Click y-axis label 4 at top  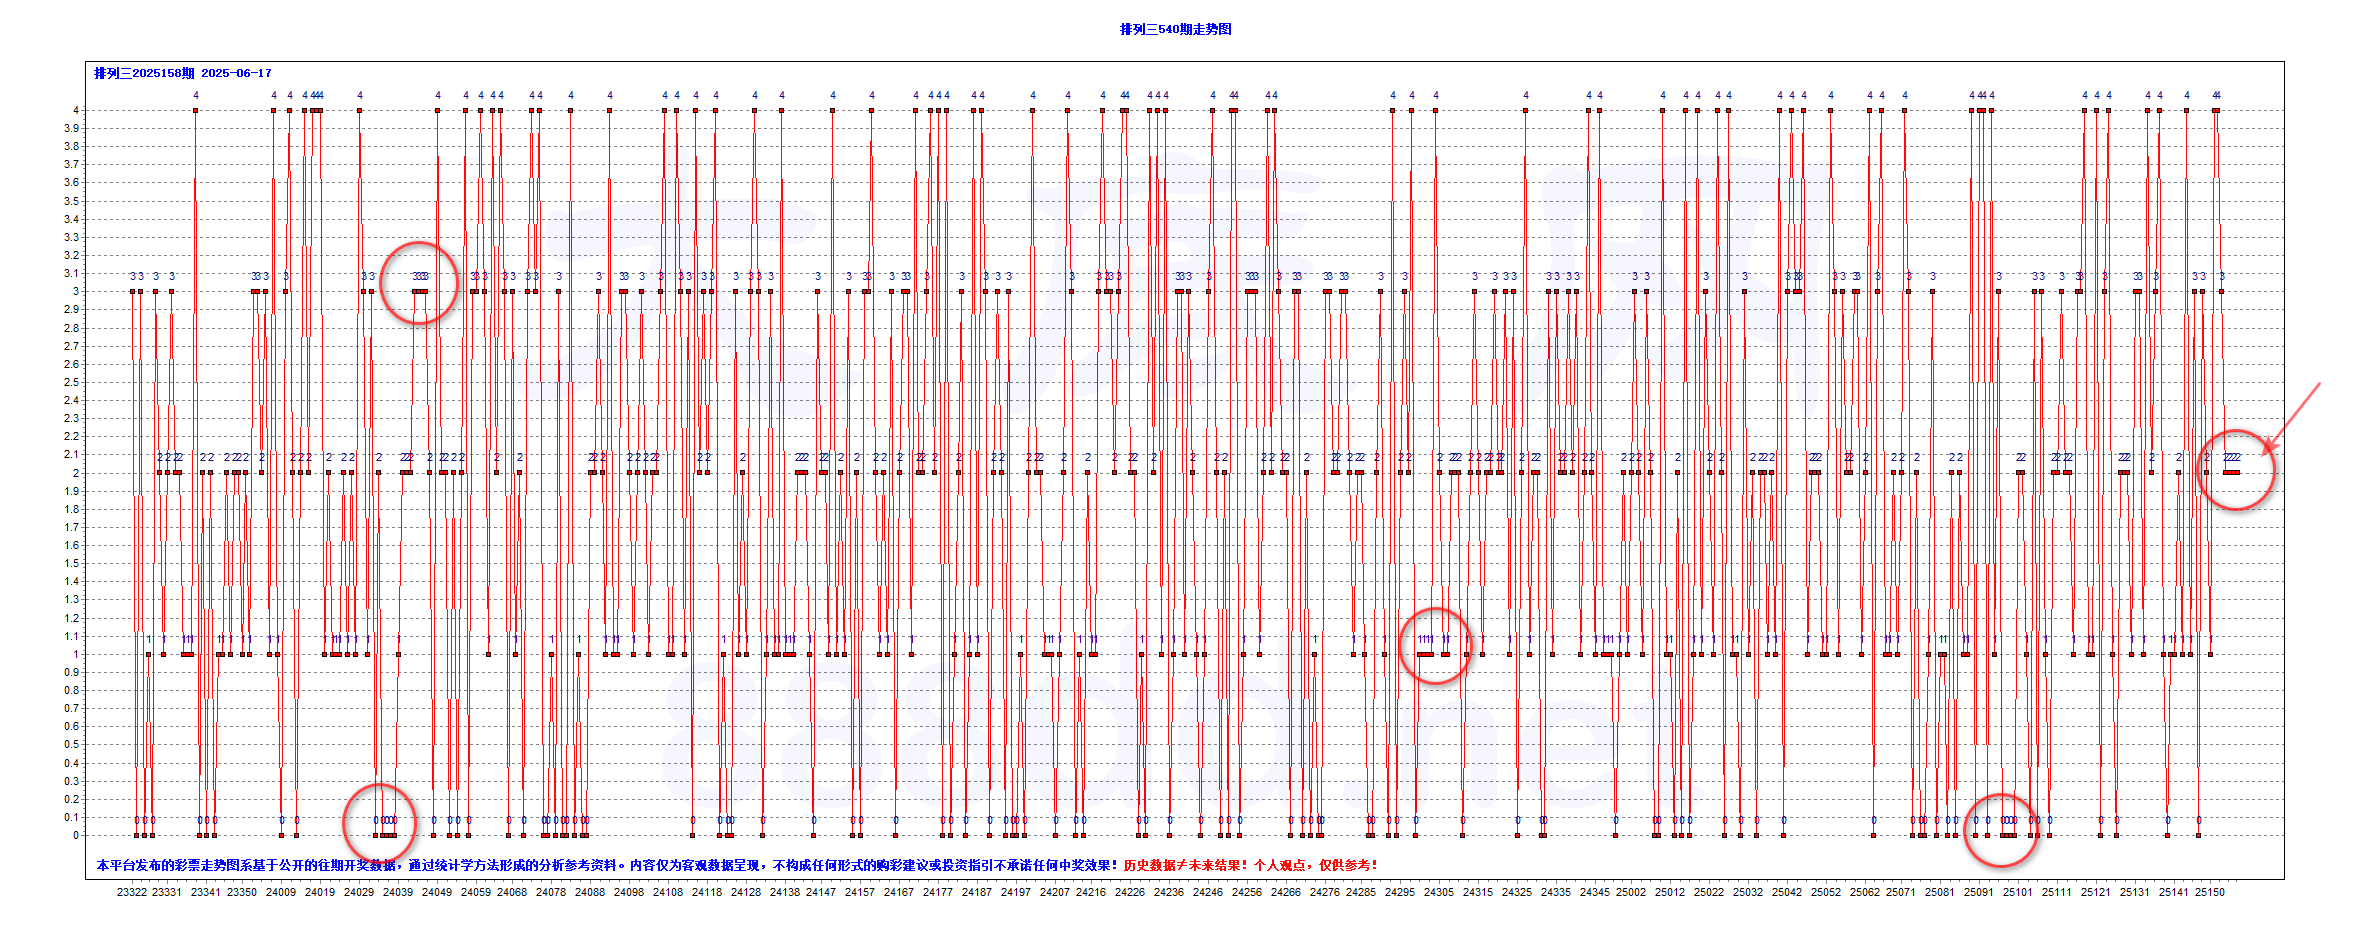76,110
